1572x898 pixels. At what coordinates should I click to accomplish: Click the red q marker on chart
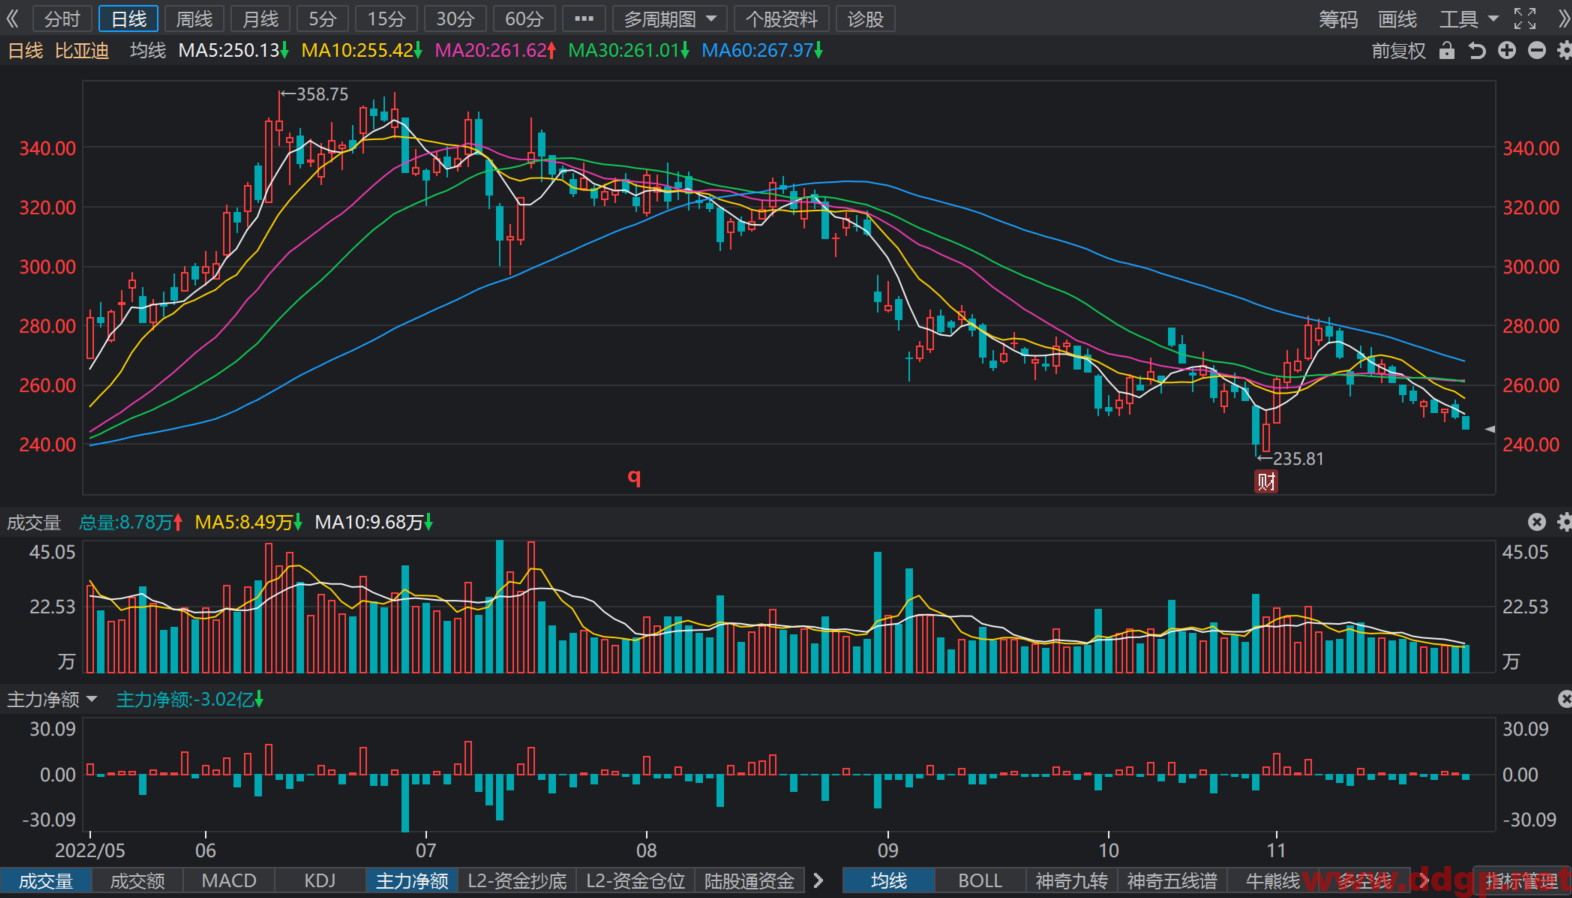(x=634, y=477)
